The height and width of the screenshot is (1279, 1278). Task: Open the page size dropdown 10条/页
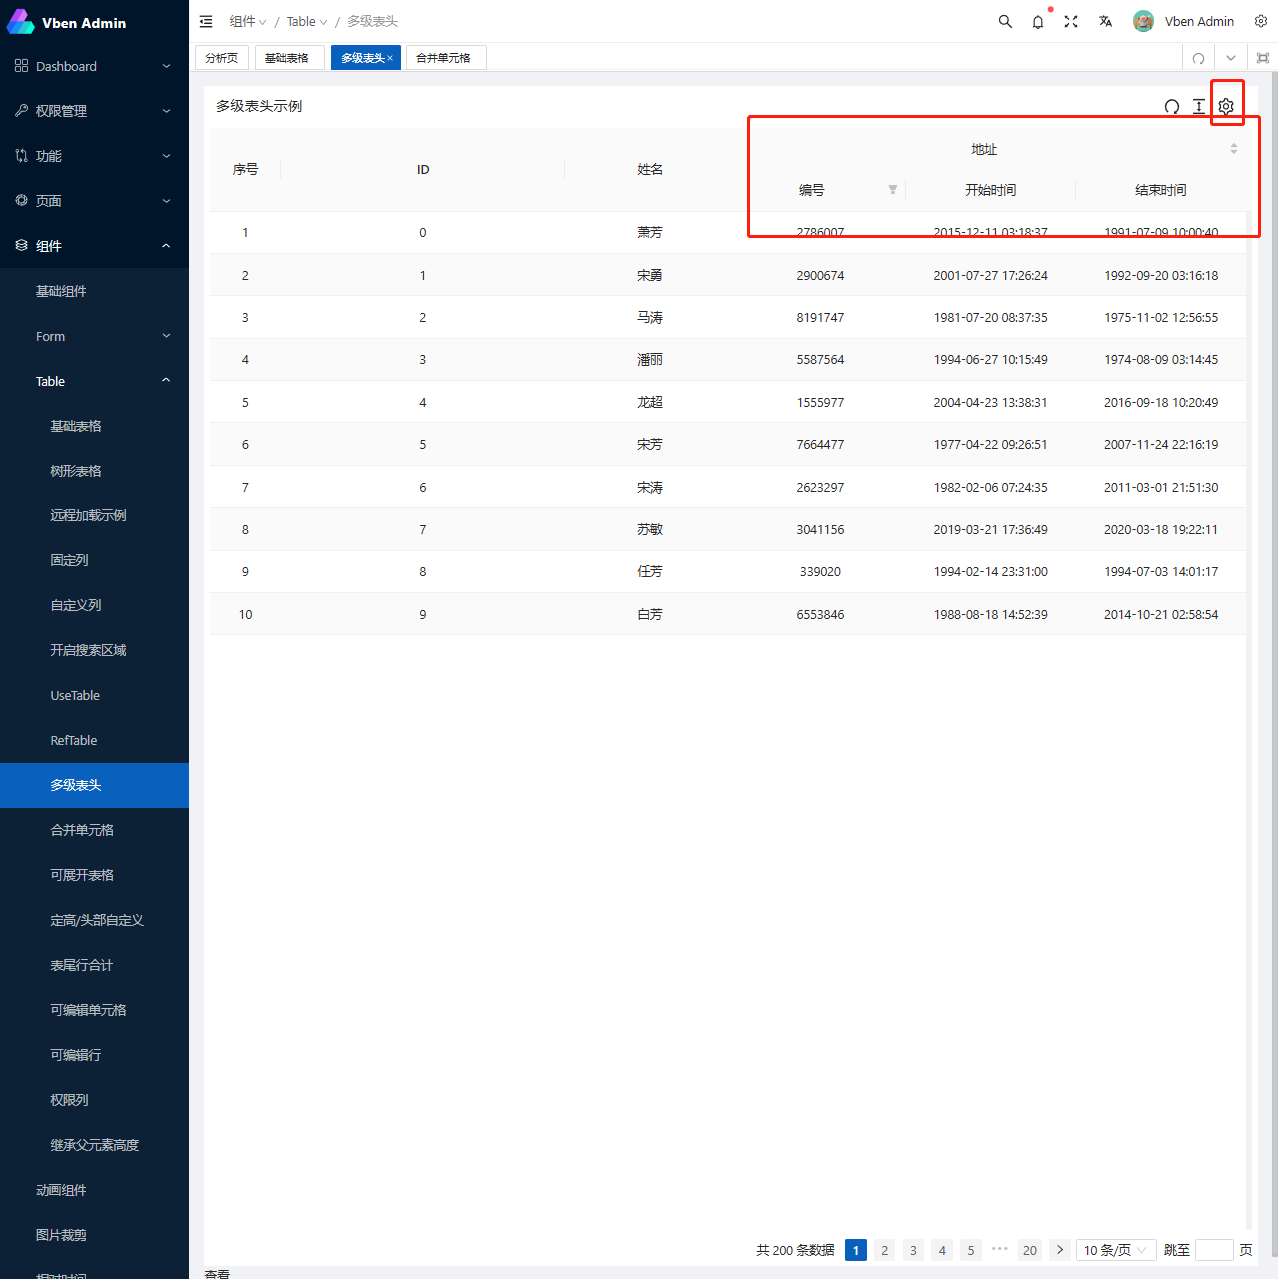(x=1115, y=1250)
